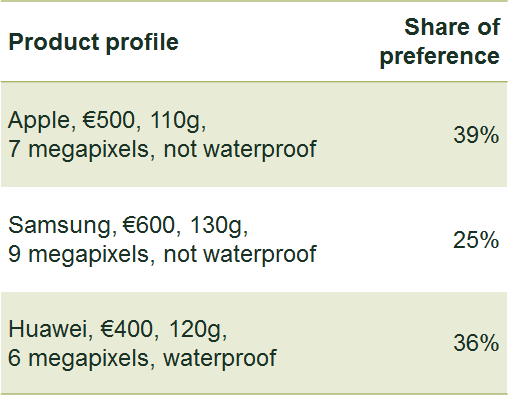Select waterproof in the Huawei row
The height and width of the screenshot is (395, 509).
tap(220, 360)
